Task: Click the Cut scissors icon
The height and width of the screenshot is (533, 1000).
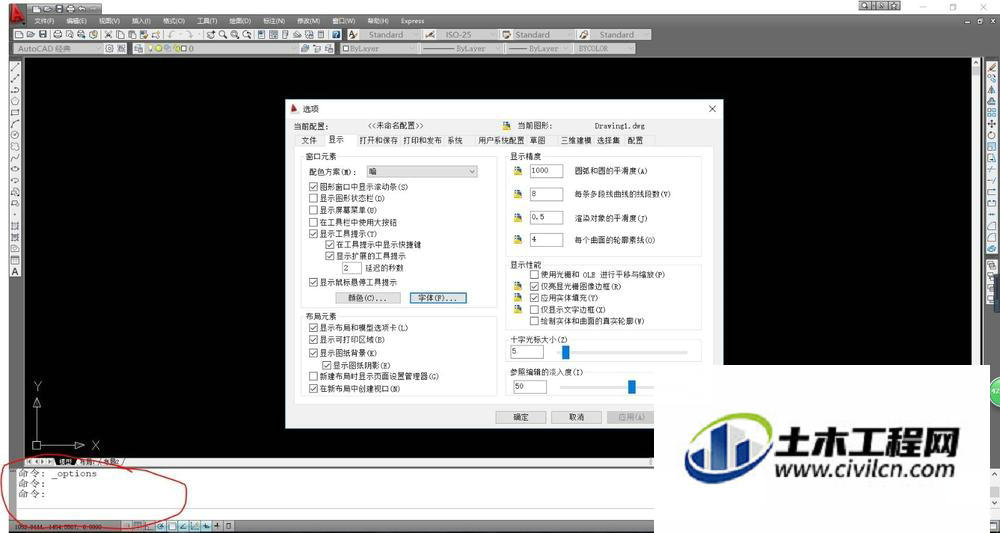Action: 108,34
